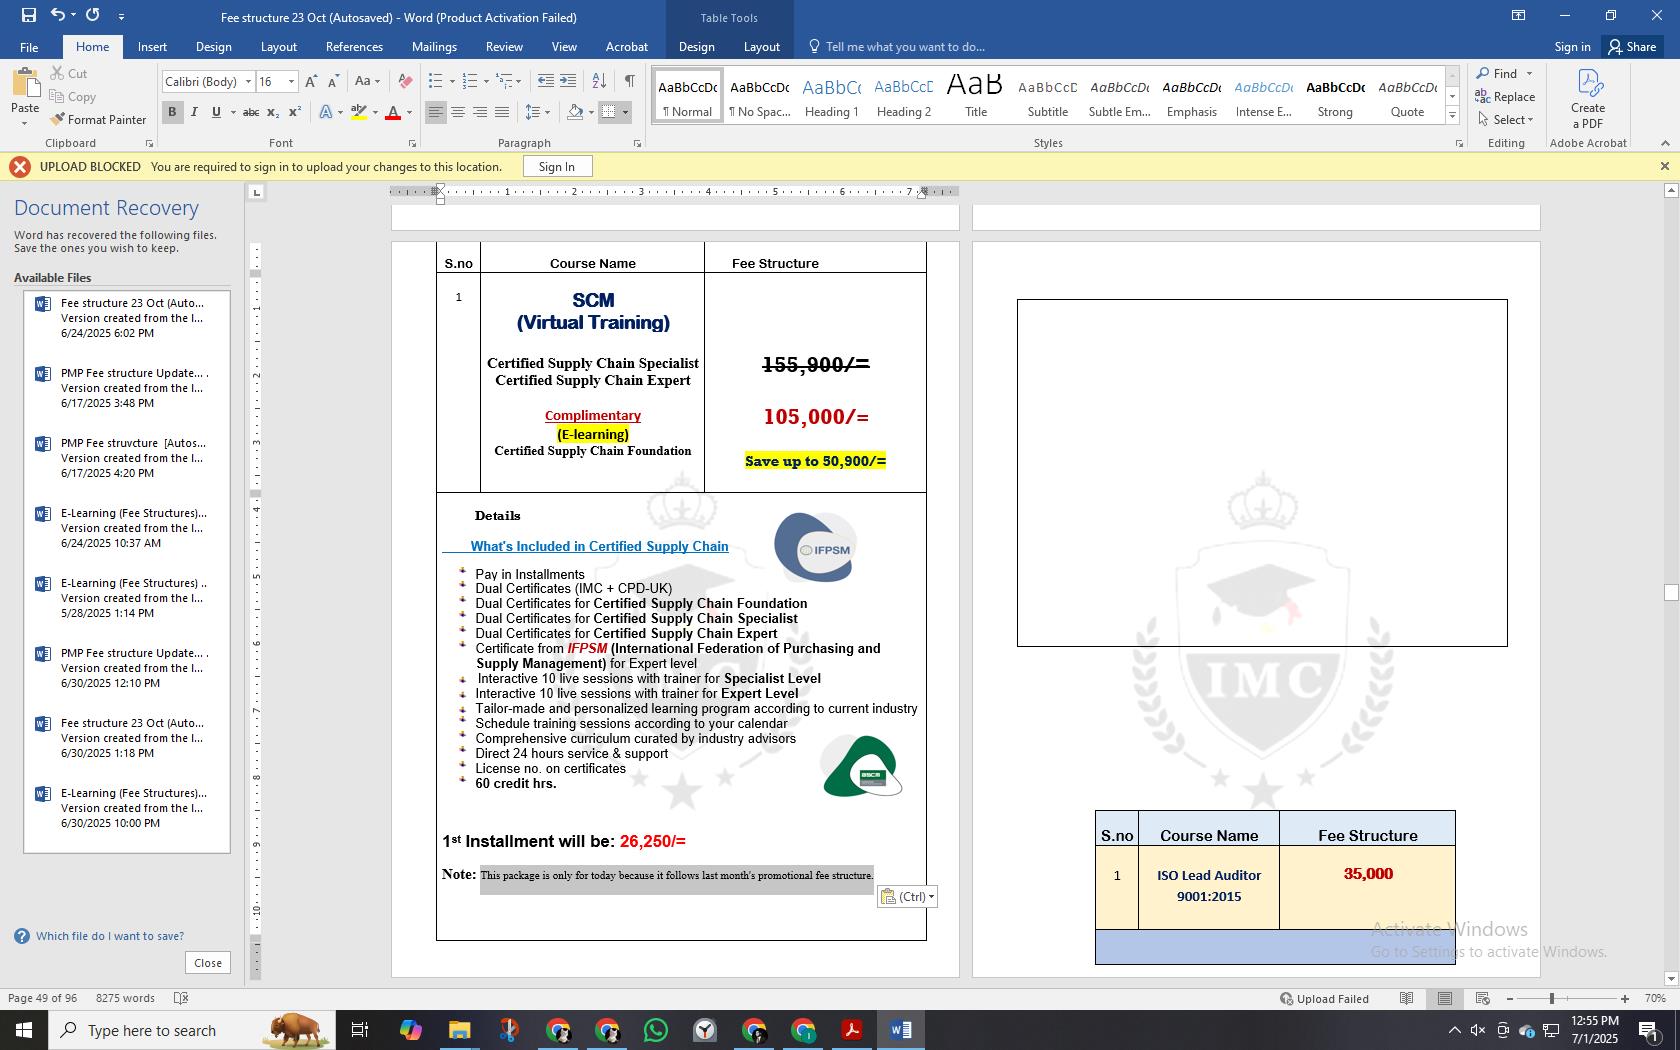Viewport: 1680px width, 1050px height.
Task: Expand the Find dropdown arrow
Action: tap(1528, 74)
